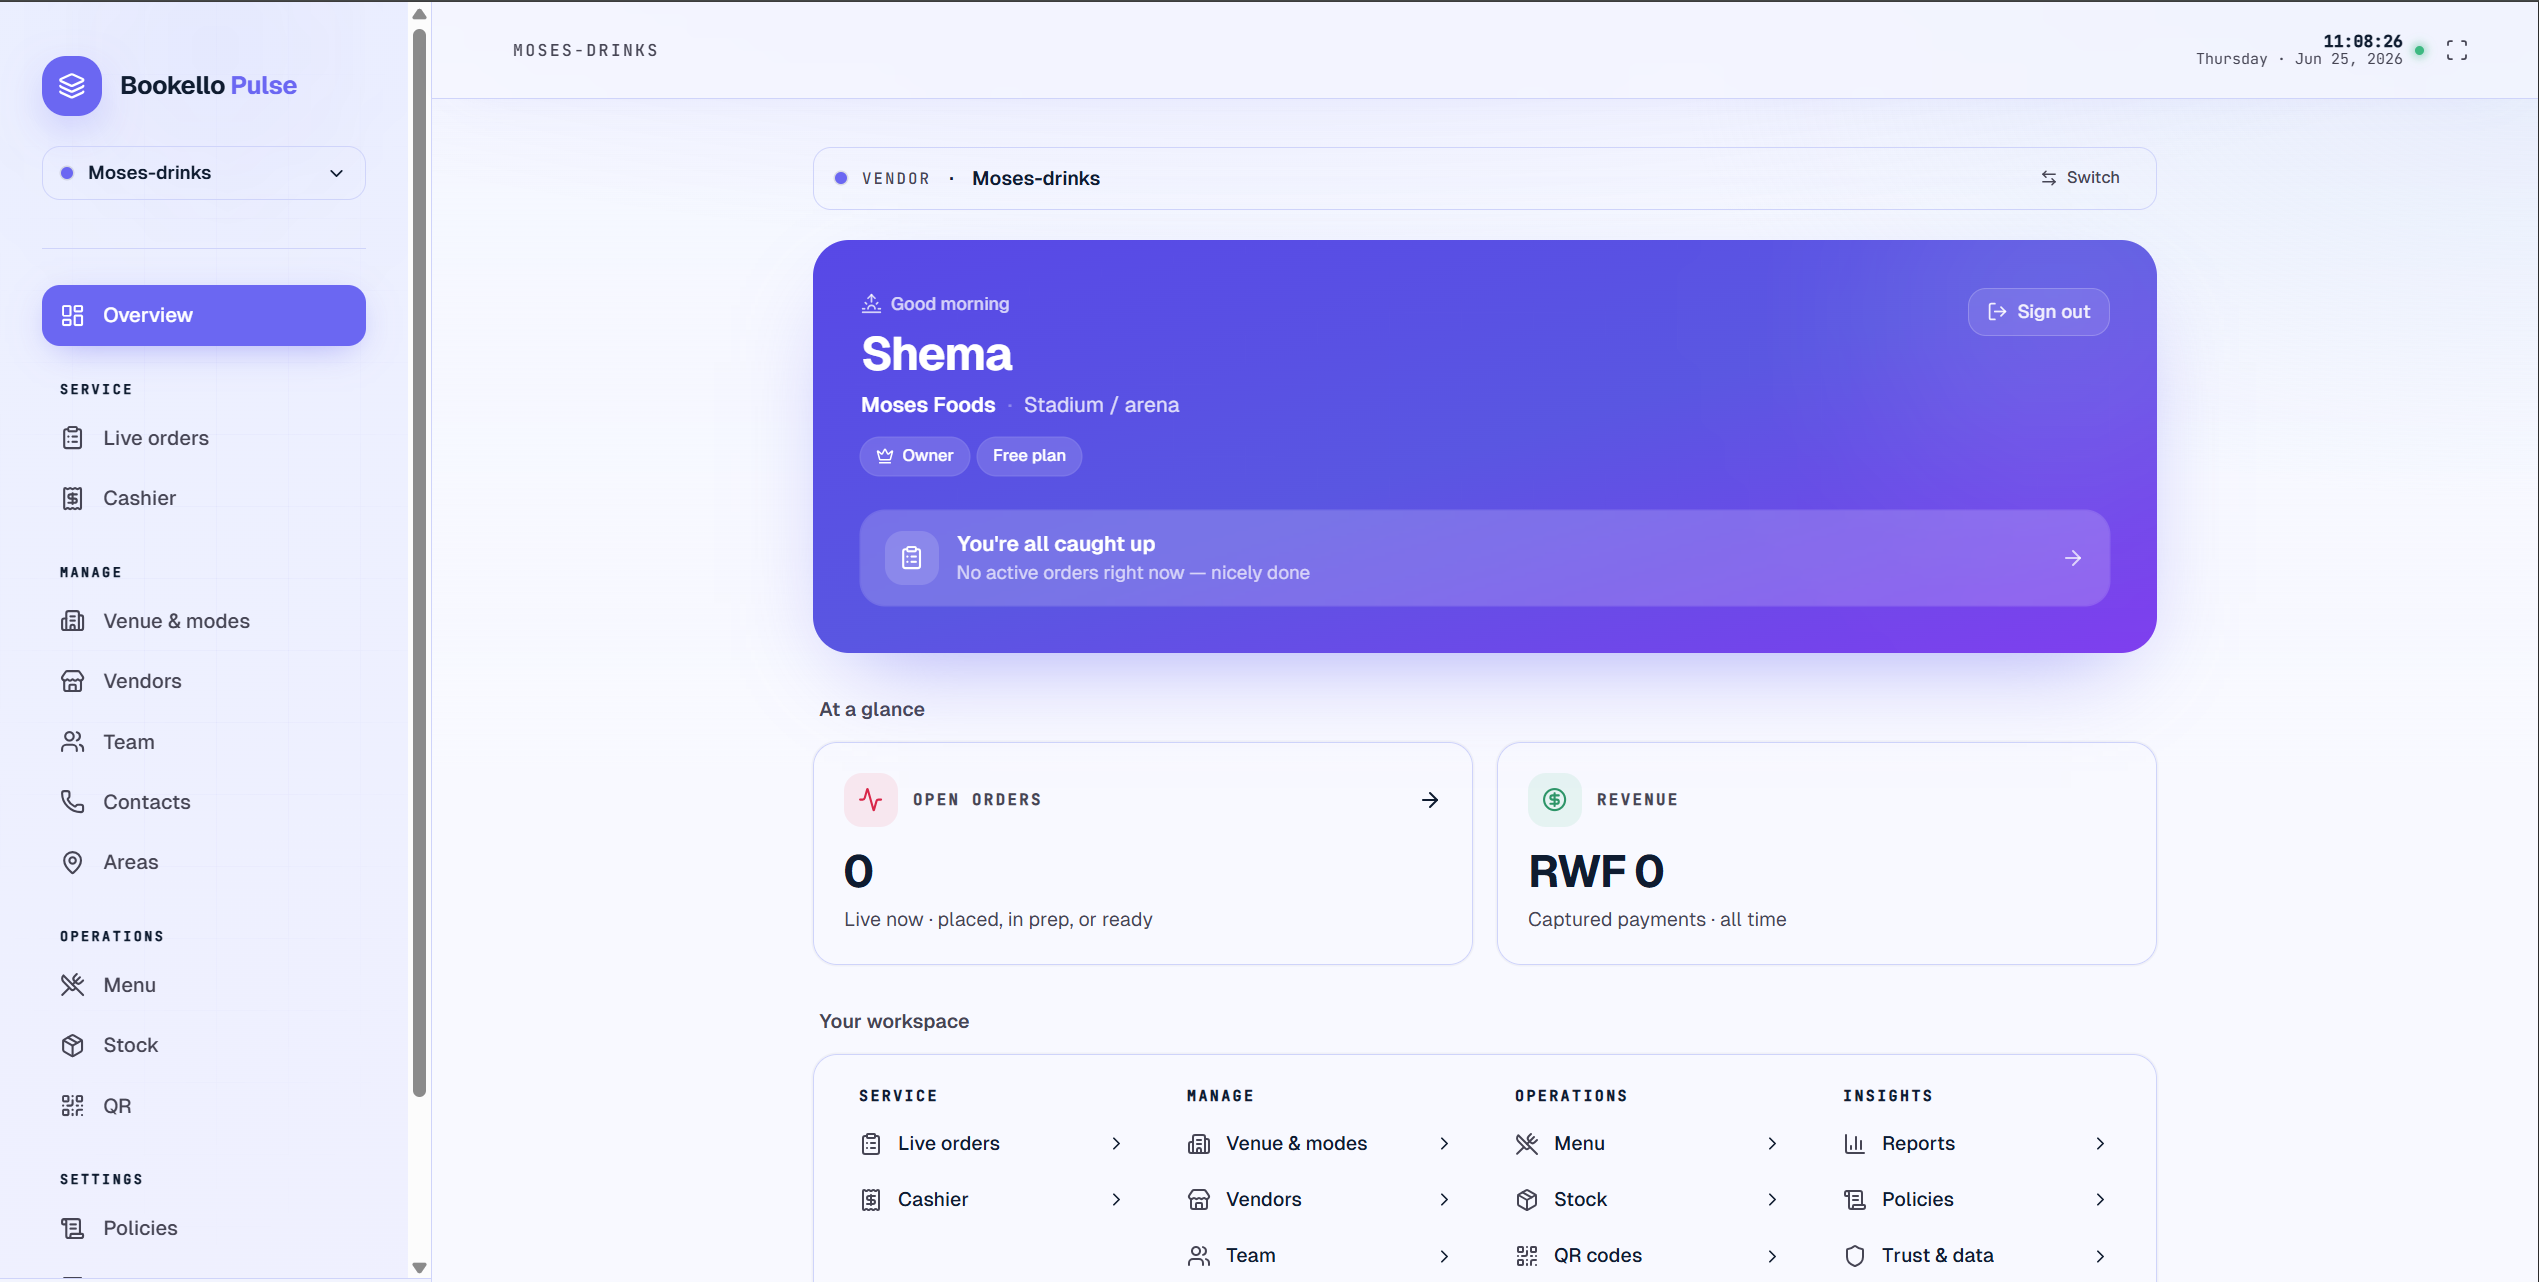The height and width of the screenshot is (1282, 2539).
Task: Expand chevron next to Trust & data
Action: [2101, 1256]
